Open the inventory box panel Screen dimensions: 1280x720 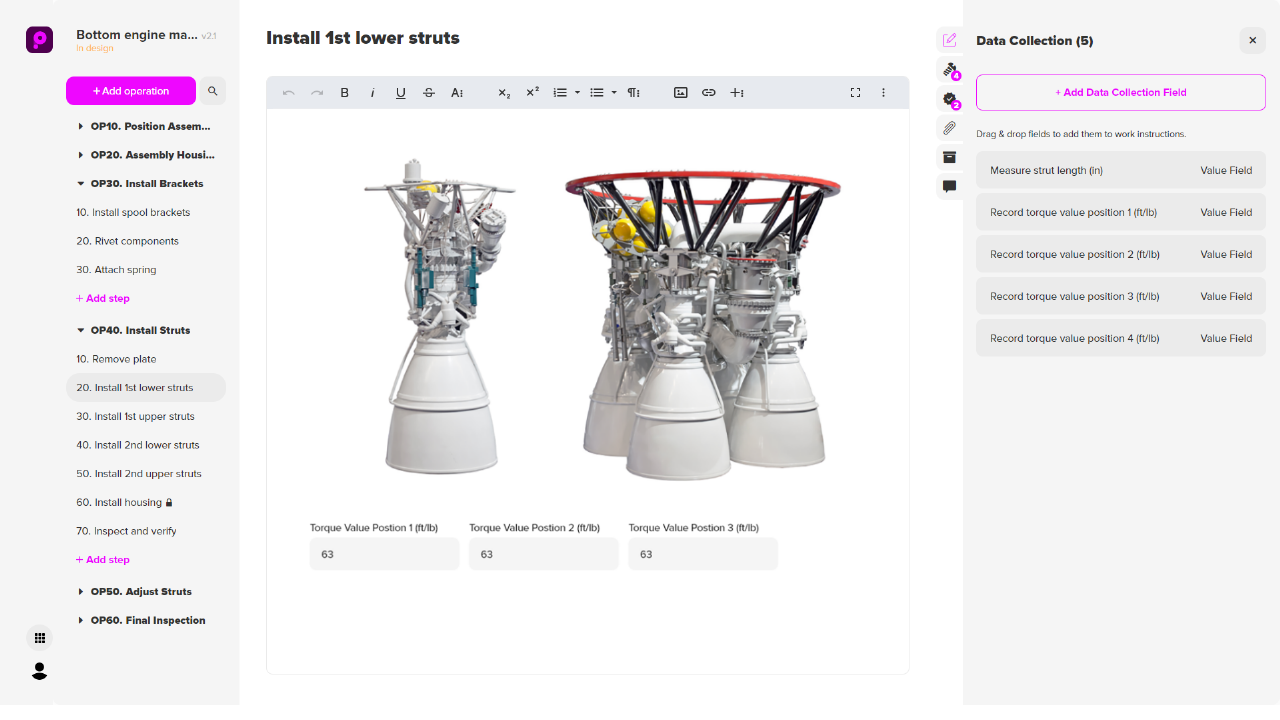[949, 157]
